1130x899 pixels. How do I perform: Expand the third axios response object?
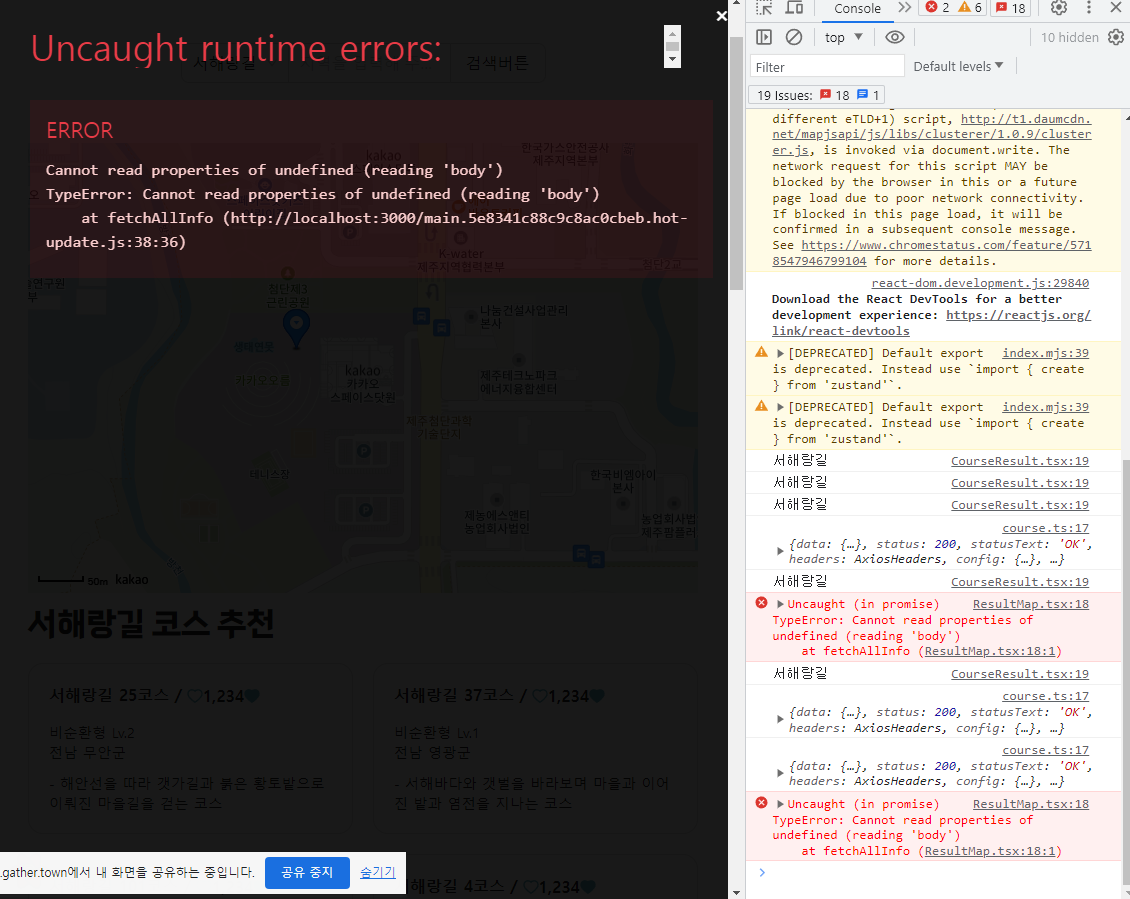pos(780,774)
